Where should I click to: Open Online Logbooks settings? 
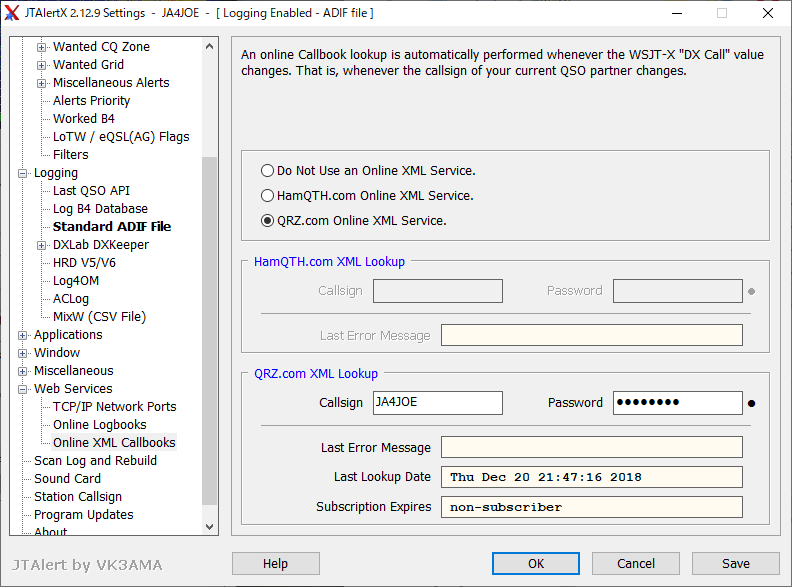coord(100,425)
